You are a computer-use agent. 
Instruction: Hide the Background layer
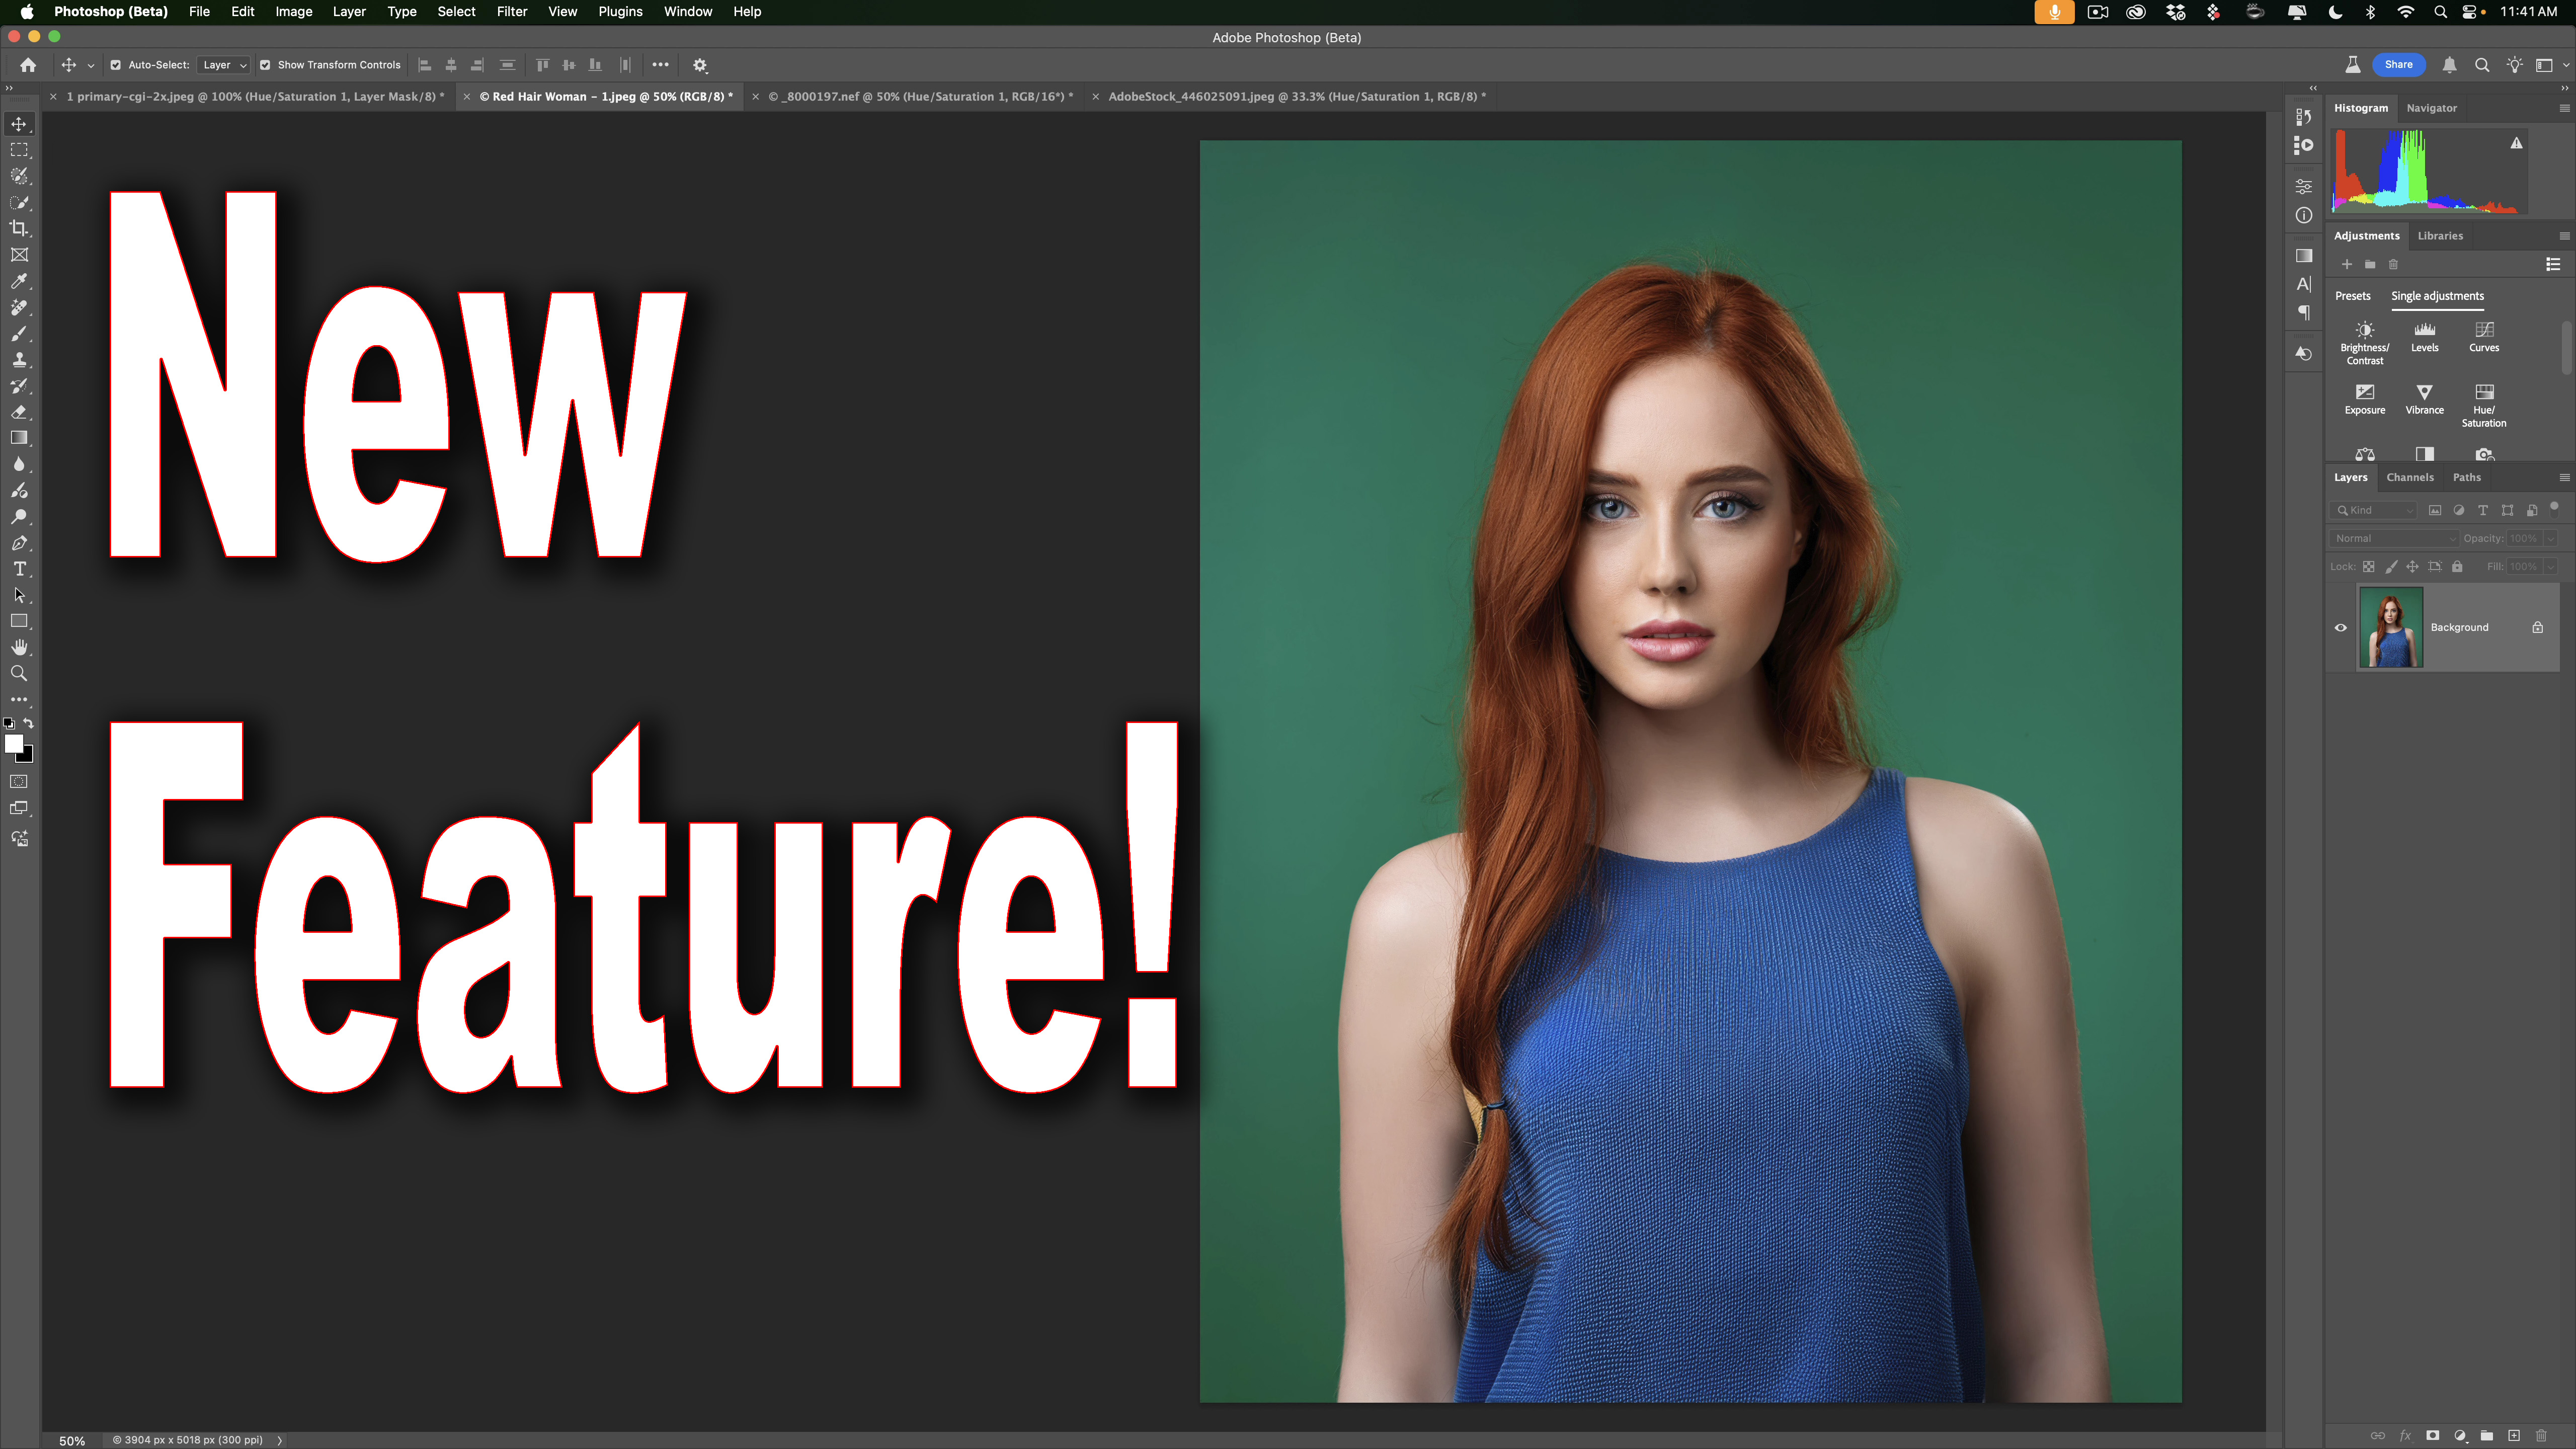pos(2340,627)
